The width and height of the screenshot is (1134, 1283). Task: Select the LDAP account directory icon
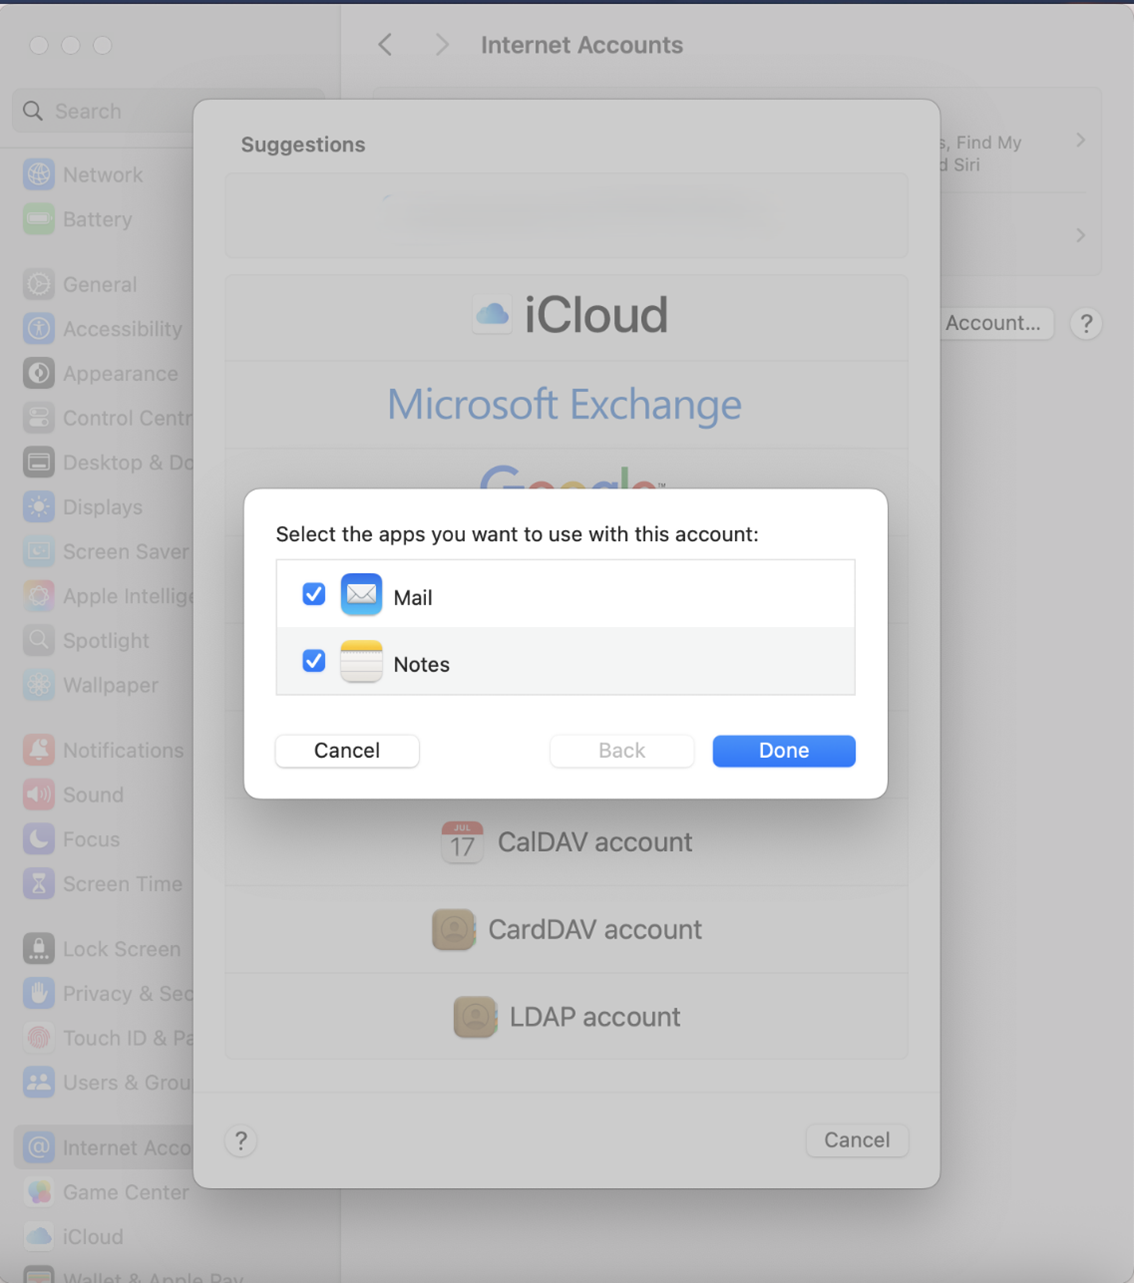click(475, 1017)
